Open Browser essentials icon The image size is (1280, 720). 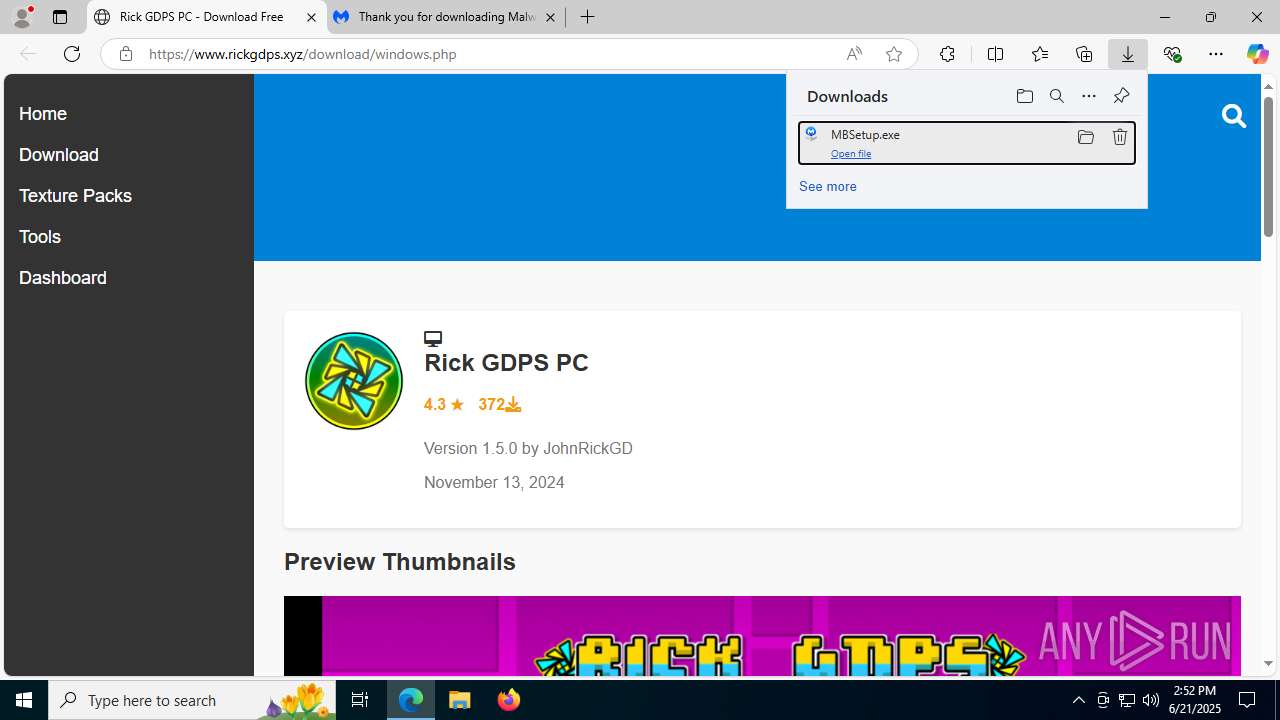coord(1172,54)
